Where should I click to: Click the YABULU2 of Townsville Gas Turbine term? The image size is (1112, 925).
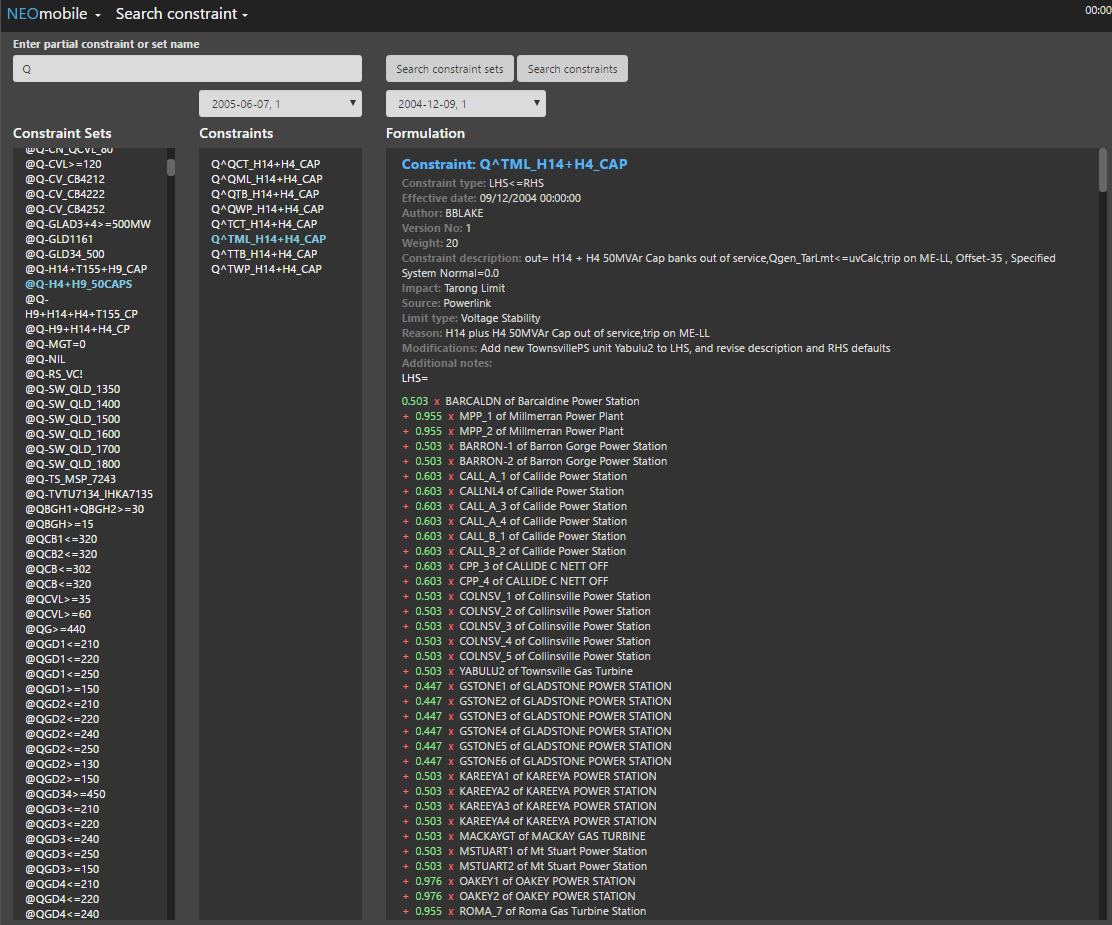tap(546, 671)
